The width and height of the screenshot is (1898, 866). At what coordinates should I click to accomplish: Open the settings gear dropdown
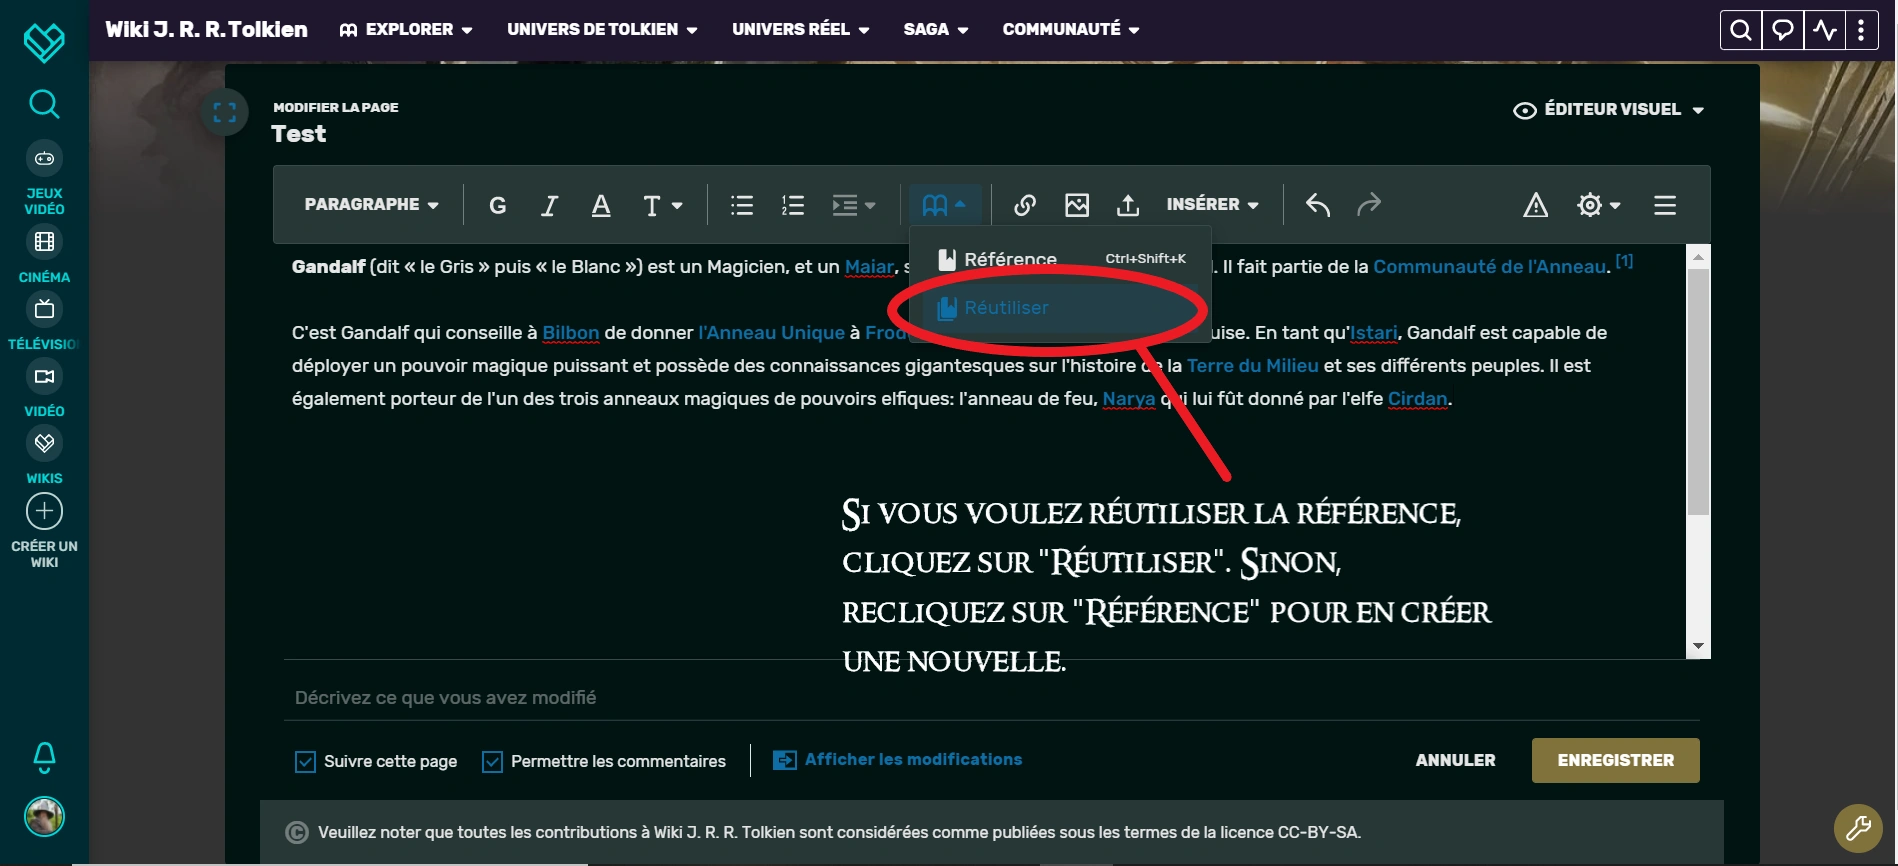point(1598,205)
